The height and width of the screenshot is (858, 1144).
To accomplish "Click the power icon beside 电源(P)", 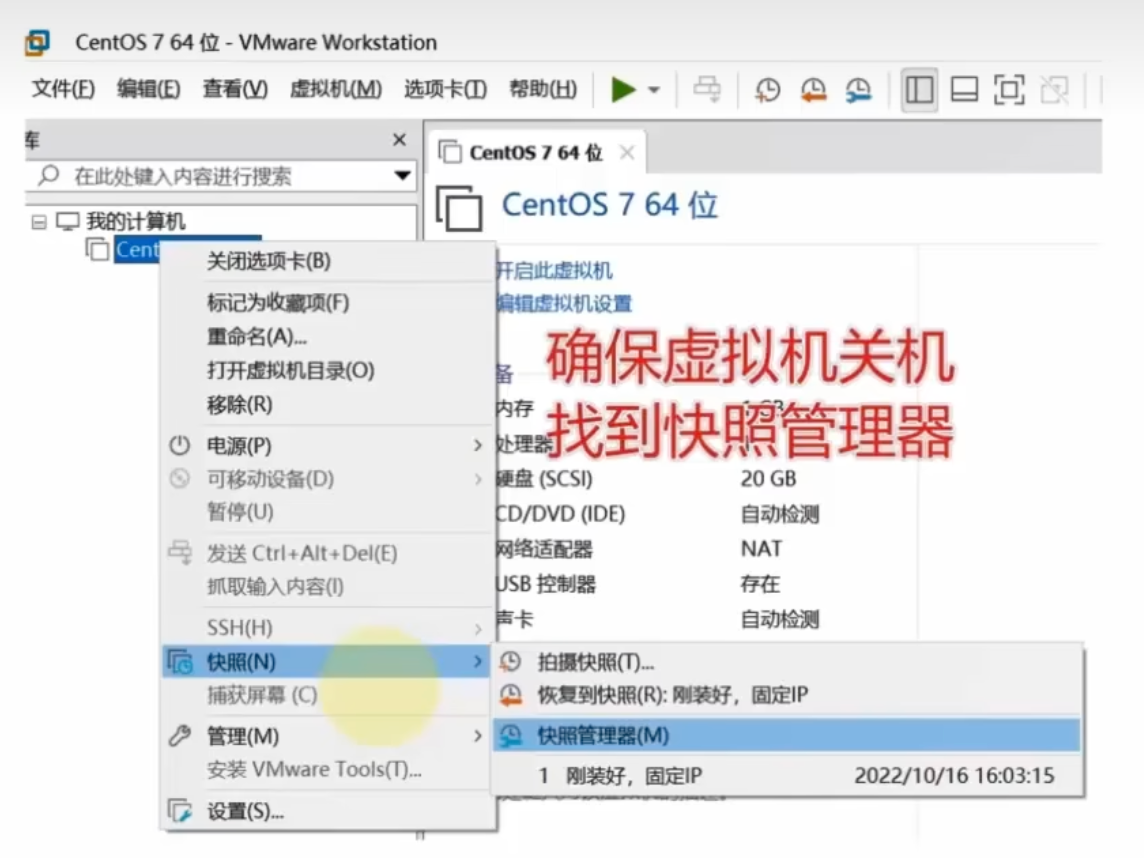I will pos(179,445).
